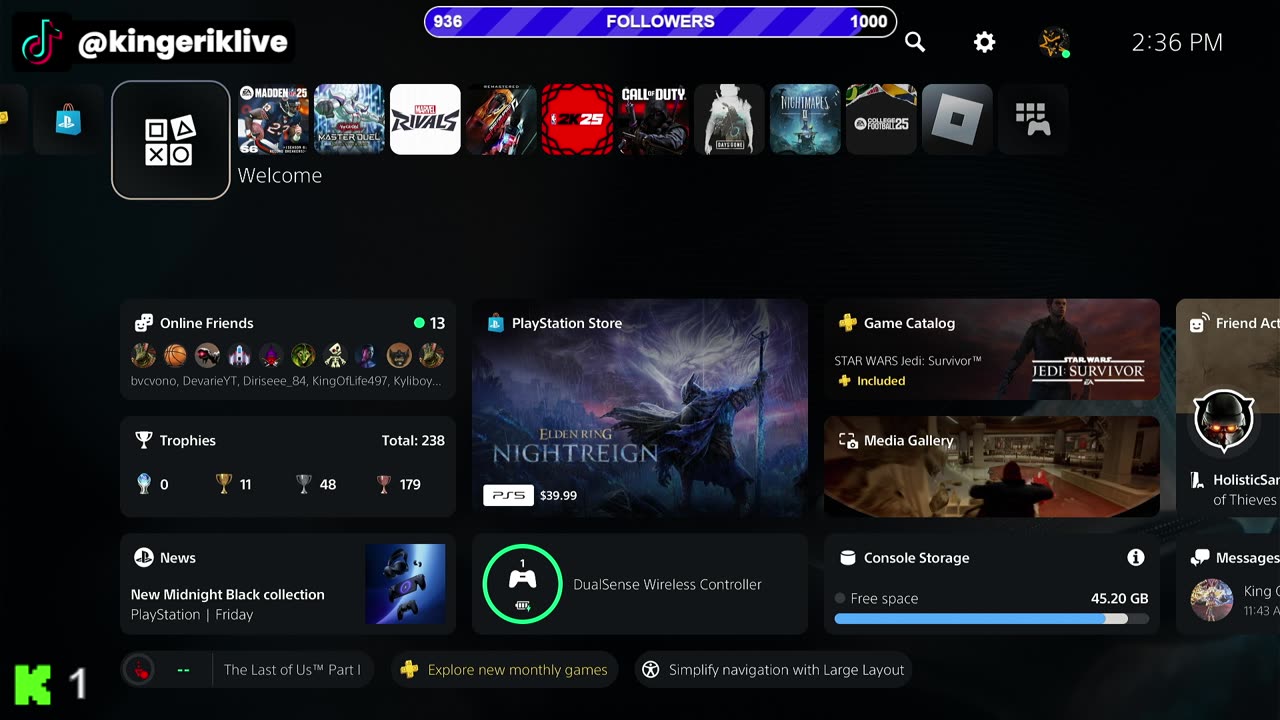Click the bronze trophy count icon
This screenshot has width=1280, height=720.
(x=383, y=484)
